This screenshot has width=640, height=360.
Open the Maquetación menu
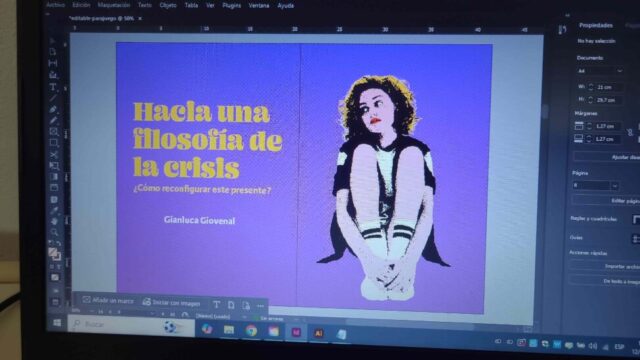pos(114,5)
